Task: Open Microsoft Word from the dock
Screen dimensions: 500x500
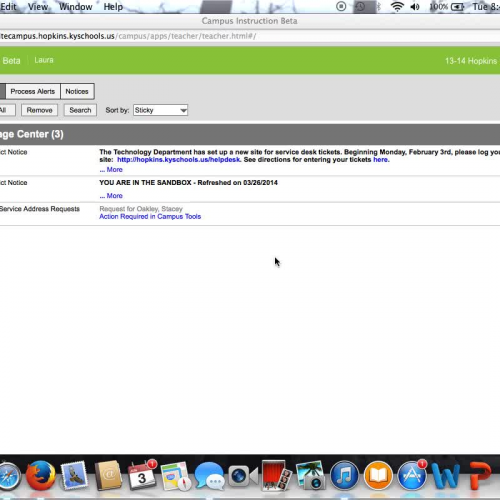Action: point(445,476)
